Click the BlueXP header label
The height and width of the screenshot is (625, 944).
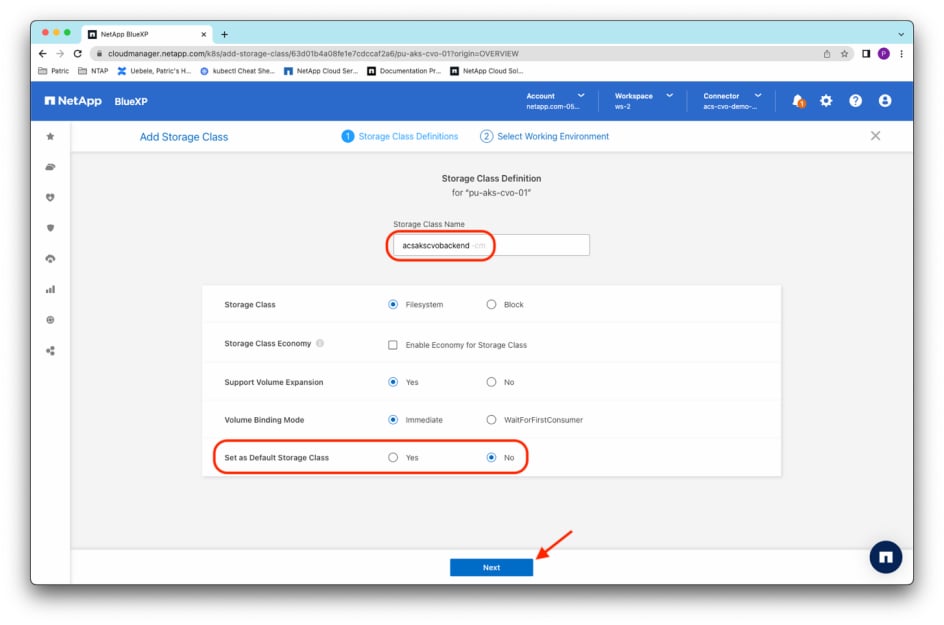(x=131, y=101)
